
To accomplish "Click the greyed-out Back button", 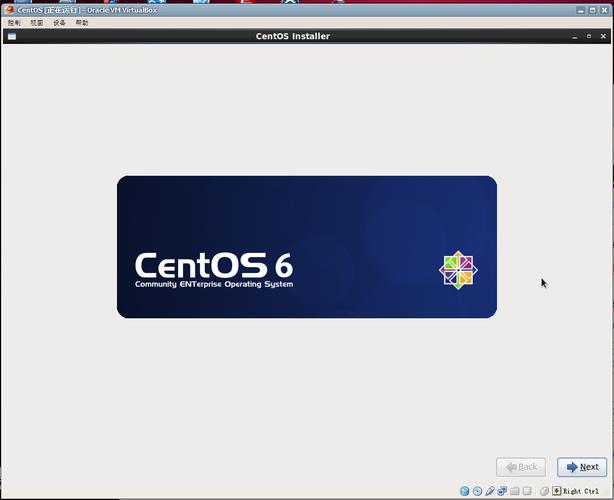I will tap(521, 467).
